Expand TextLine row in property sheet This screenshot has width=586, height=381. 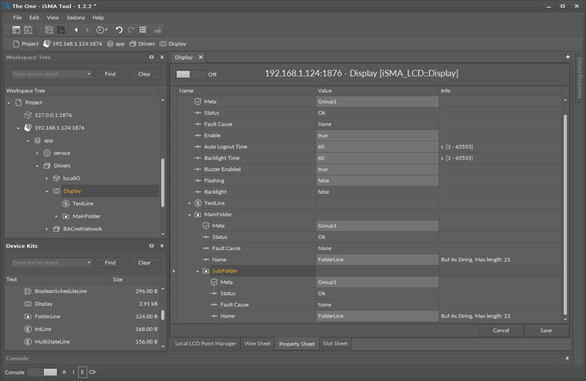click(189, 203)
